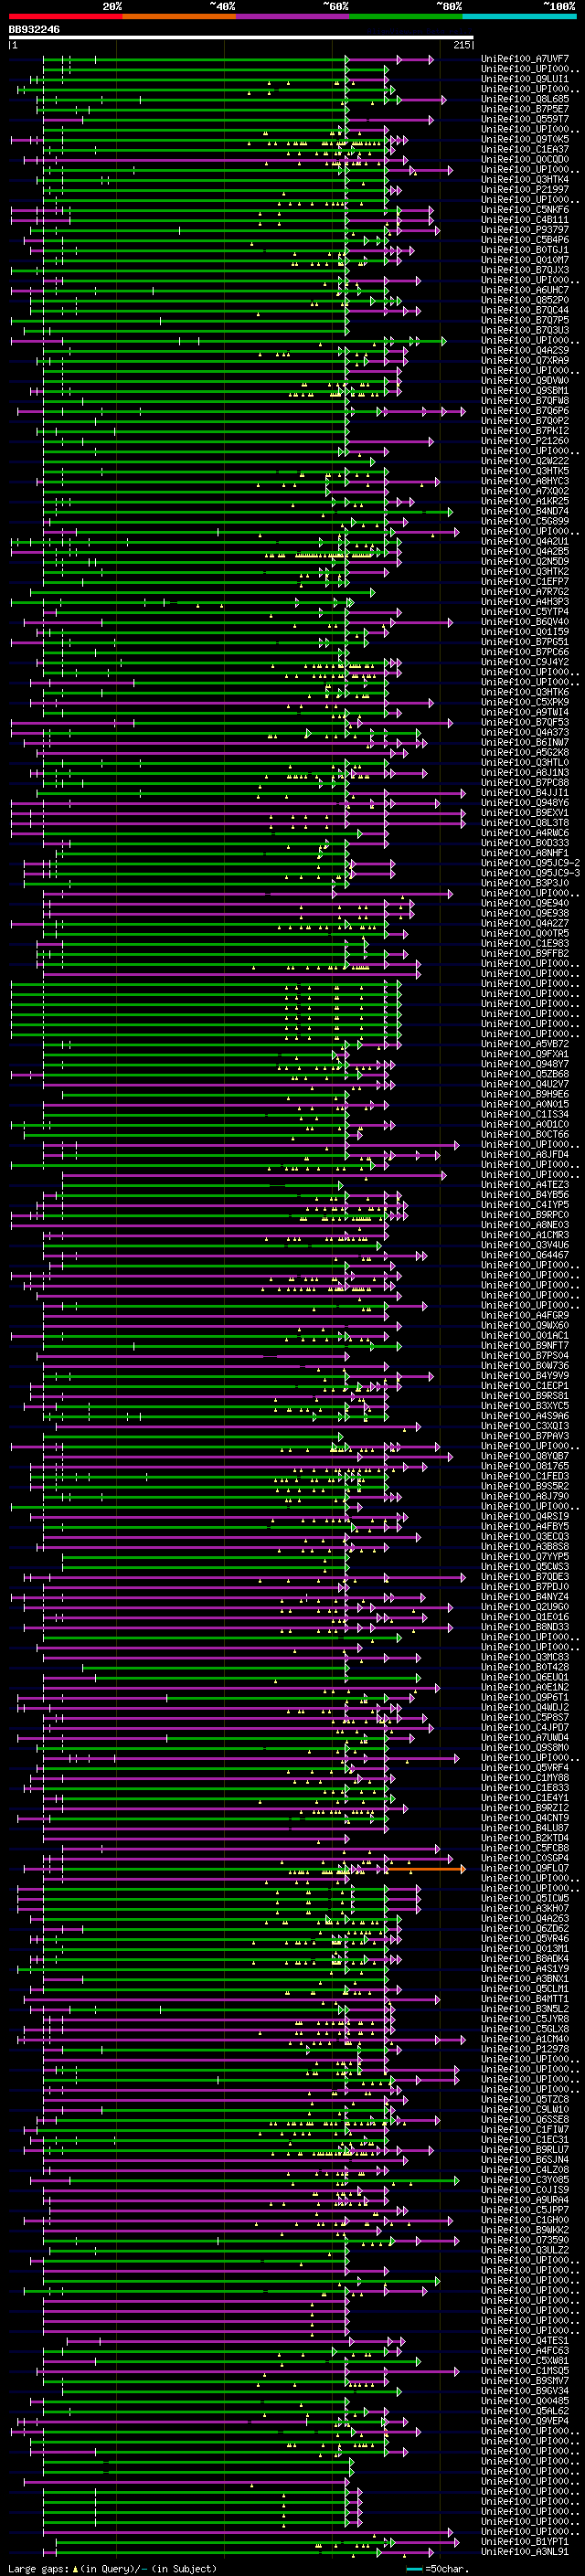The height and width of the screenshot is (2576, 585).
Task: Select row 'UniRef100_A4H3P3'
Action: coord(525,602)
